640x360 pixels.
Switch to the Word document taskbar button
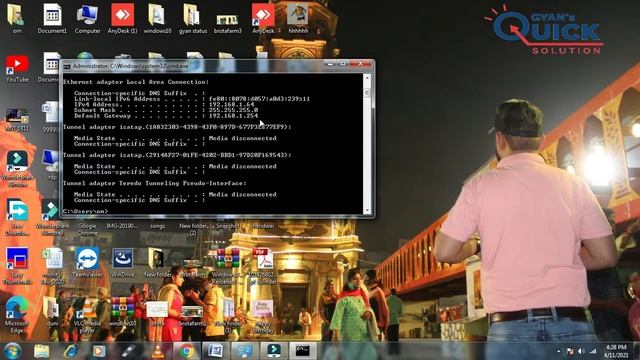click(216, 351)
